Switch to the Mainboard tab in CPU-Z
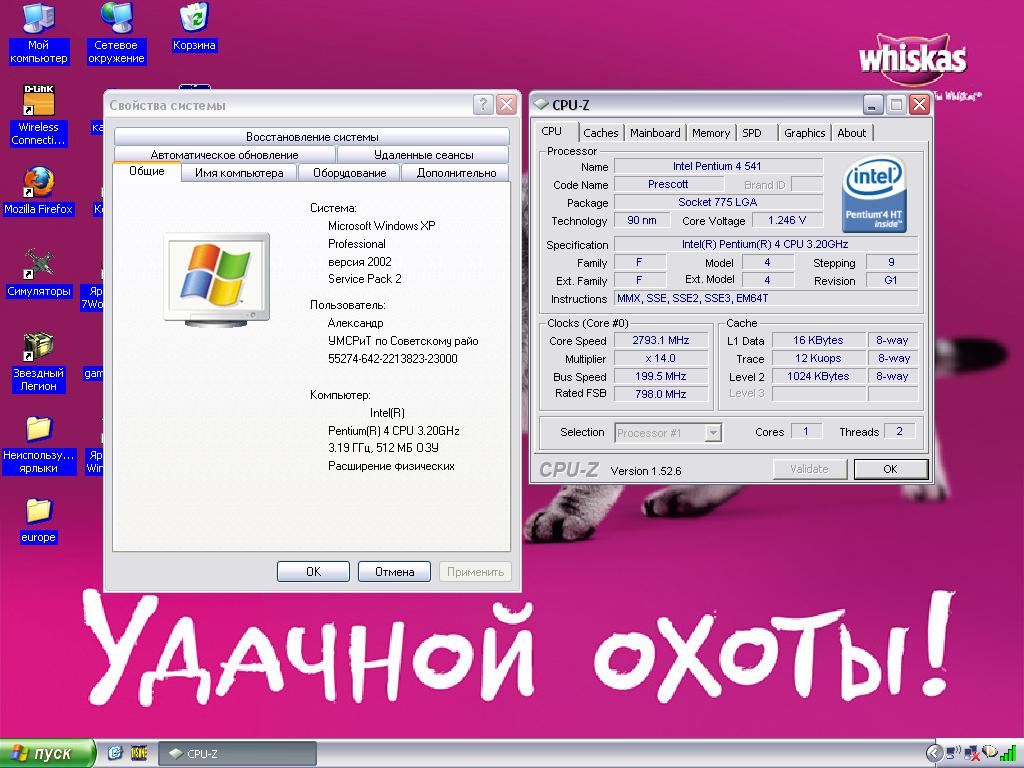The image size is (1024, 768). click(655, 133)
